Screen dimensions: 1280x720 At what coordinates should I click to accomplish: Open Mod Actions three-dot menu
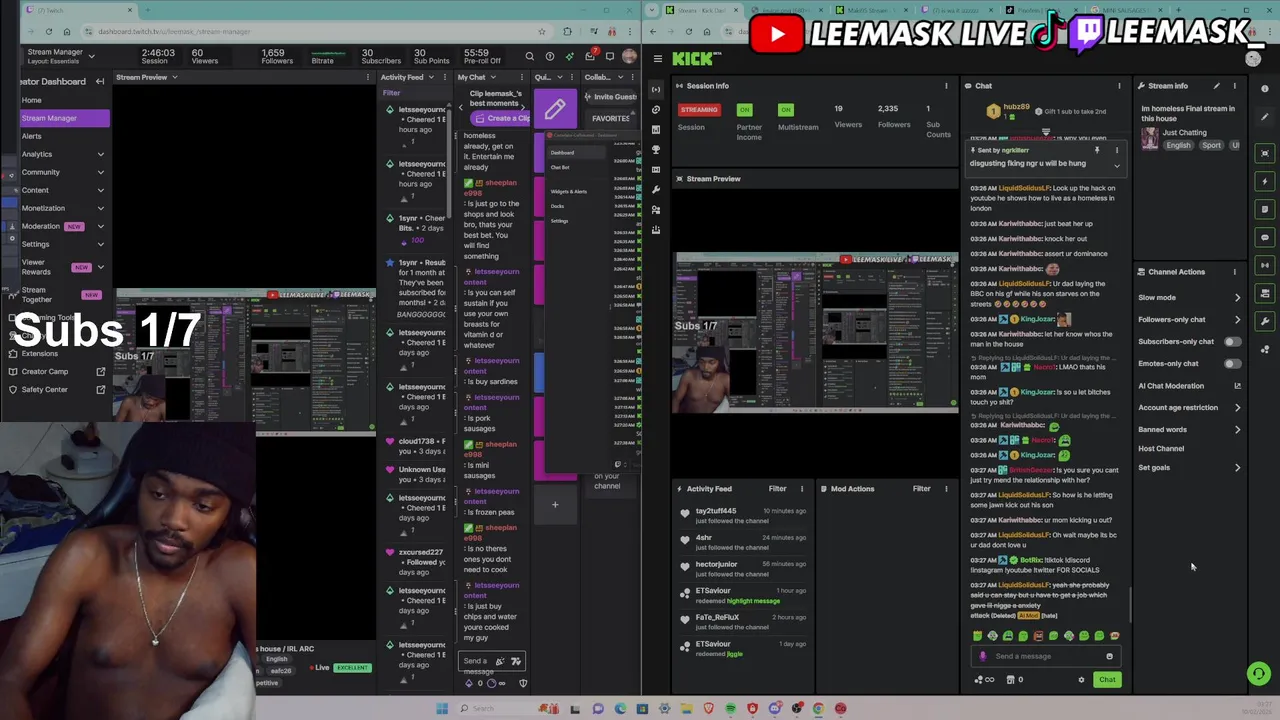946,489
